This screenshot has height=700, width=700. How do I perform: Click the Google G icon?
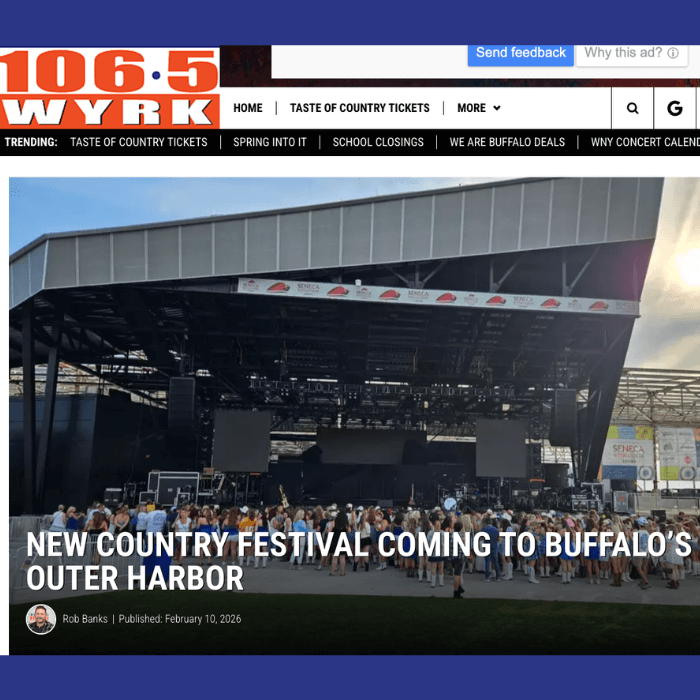click(x=675, y=108)
